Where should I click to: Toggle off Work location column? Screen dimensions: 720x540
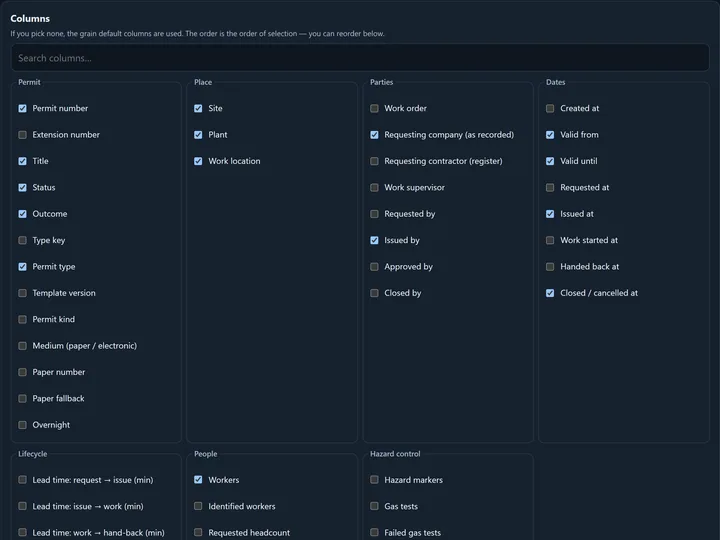click(x=198, y=161)
